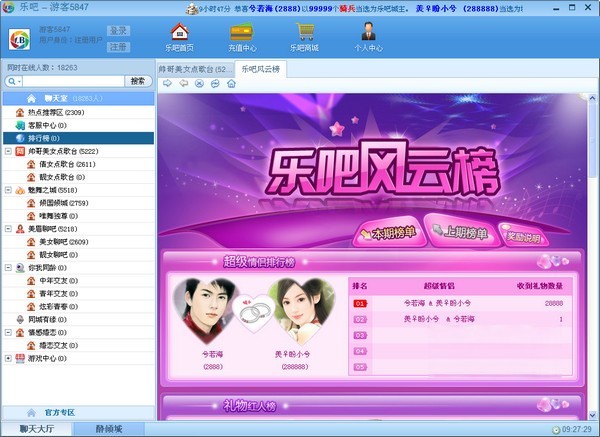Viewport: 600px width, 437px height.
Task: Switch to 帅哥美女点歌台 tab
Action: [195, 69]
